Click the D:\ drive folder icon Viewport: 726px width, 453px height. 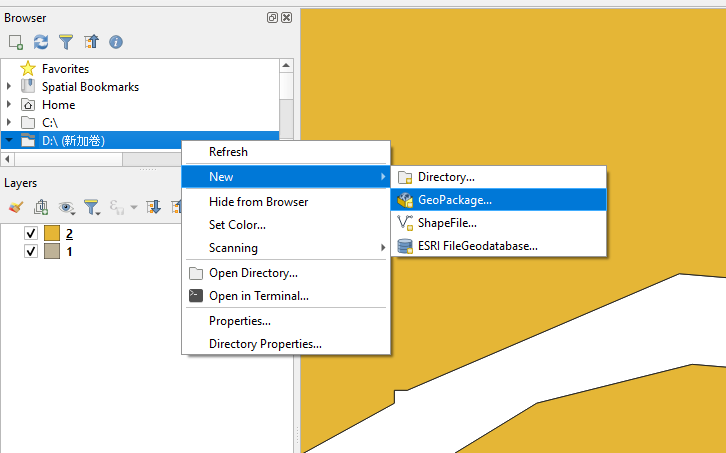click(28, 140)
